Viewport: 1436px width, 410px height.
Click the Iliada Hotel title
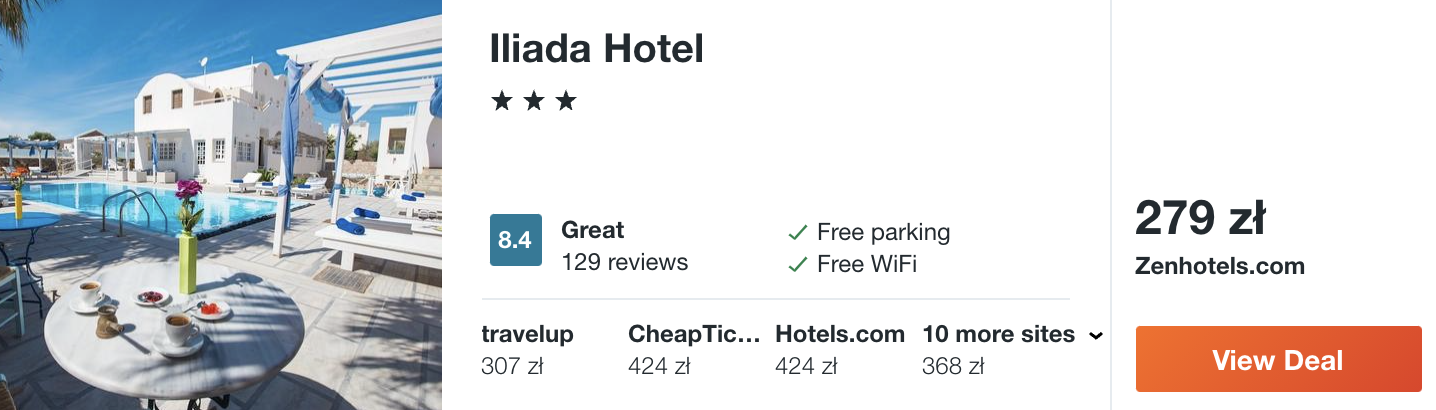point(597,48)
